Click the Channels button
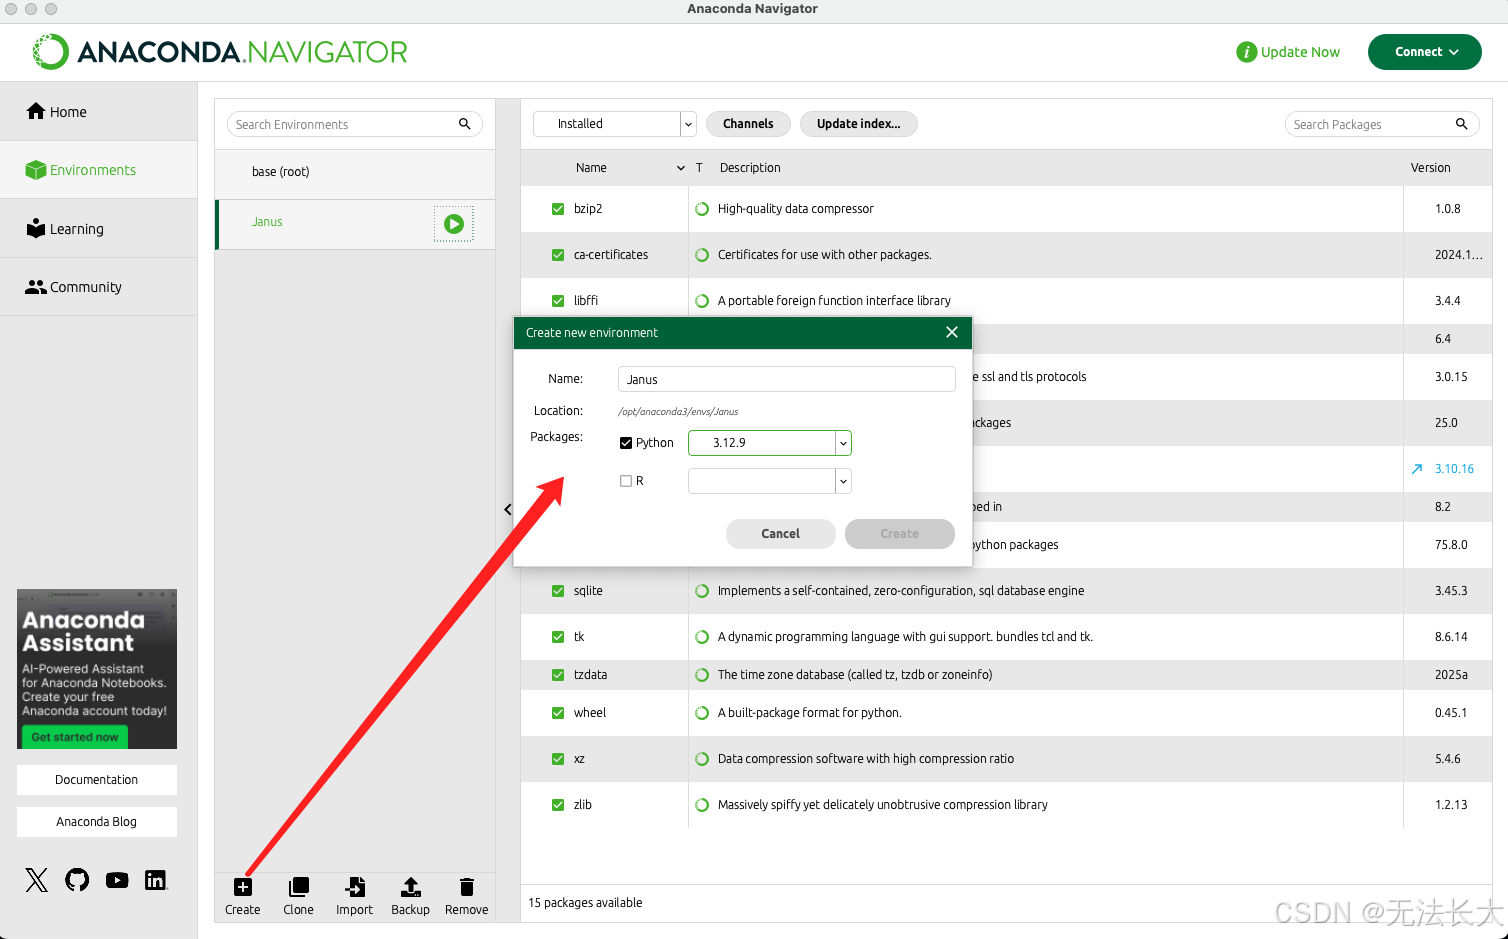 748,124
